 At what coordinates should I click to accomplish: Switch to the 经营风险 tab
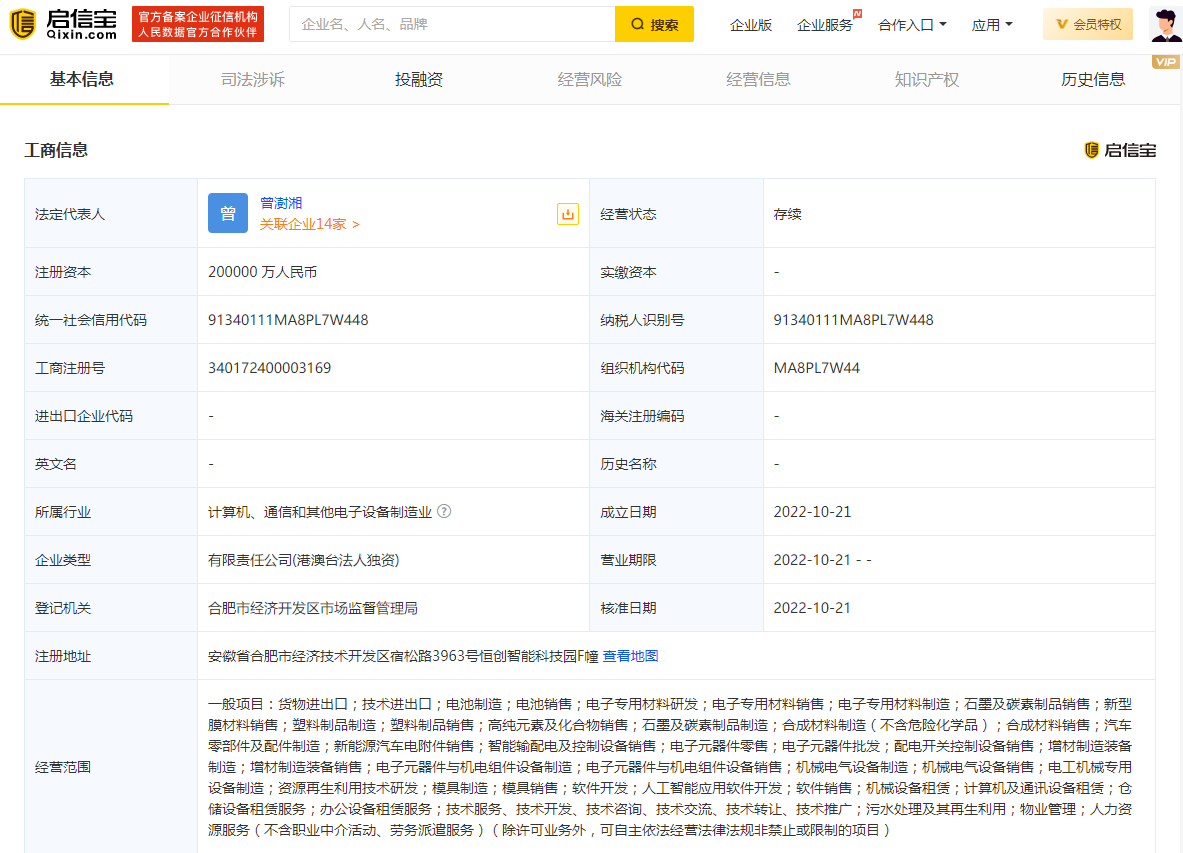tap(590, 79)
